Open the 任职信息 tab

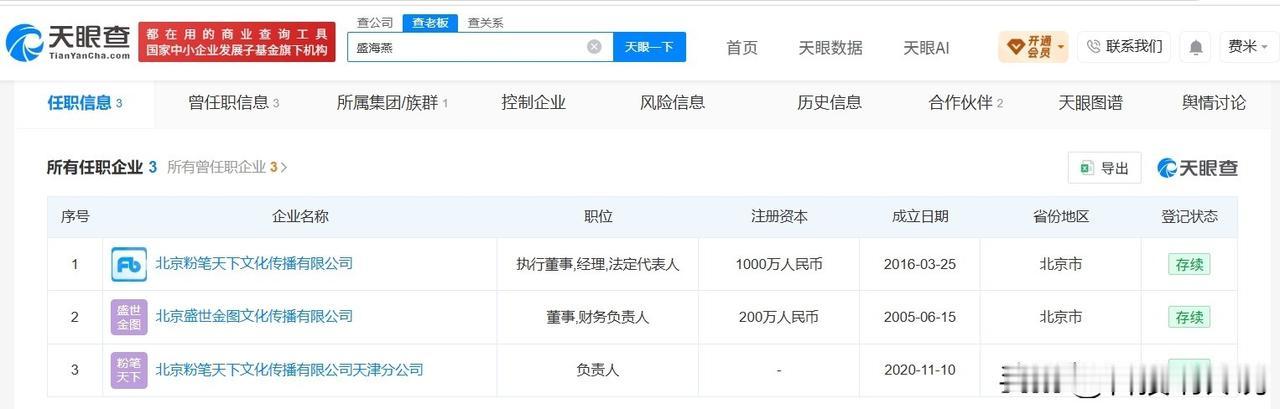click(x=84, y=103)
